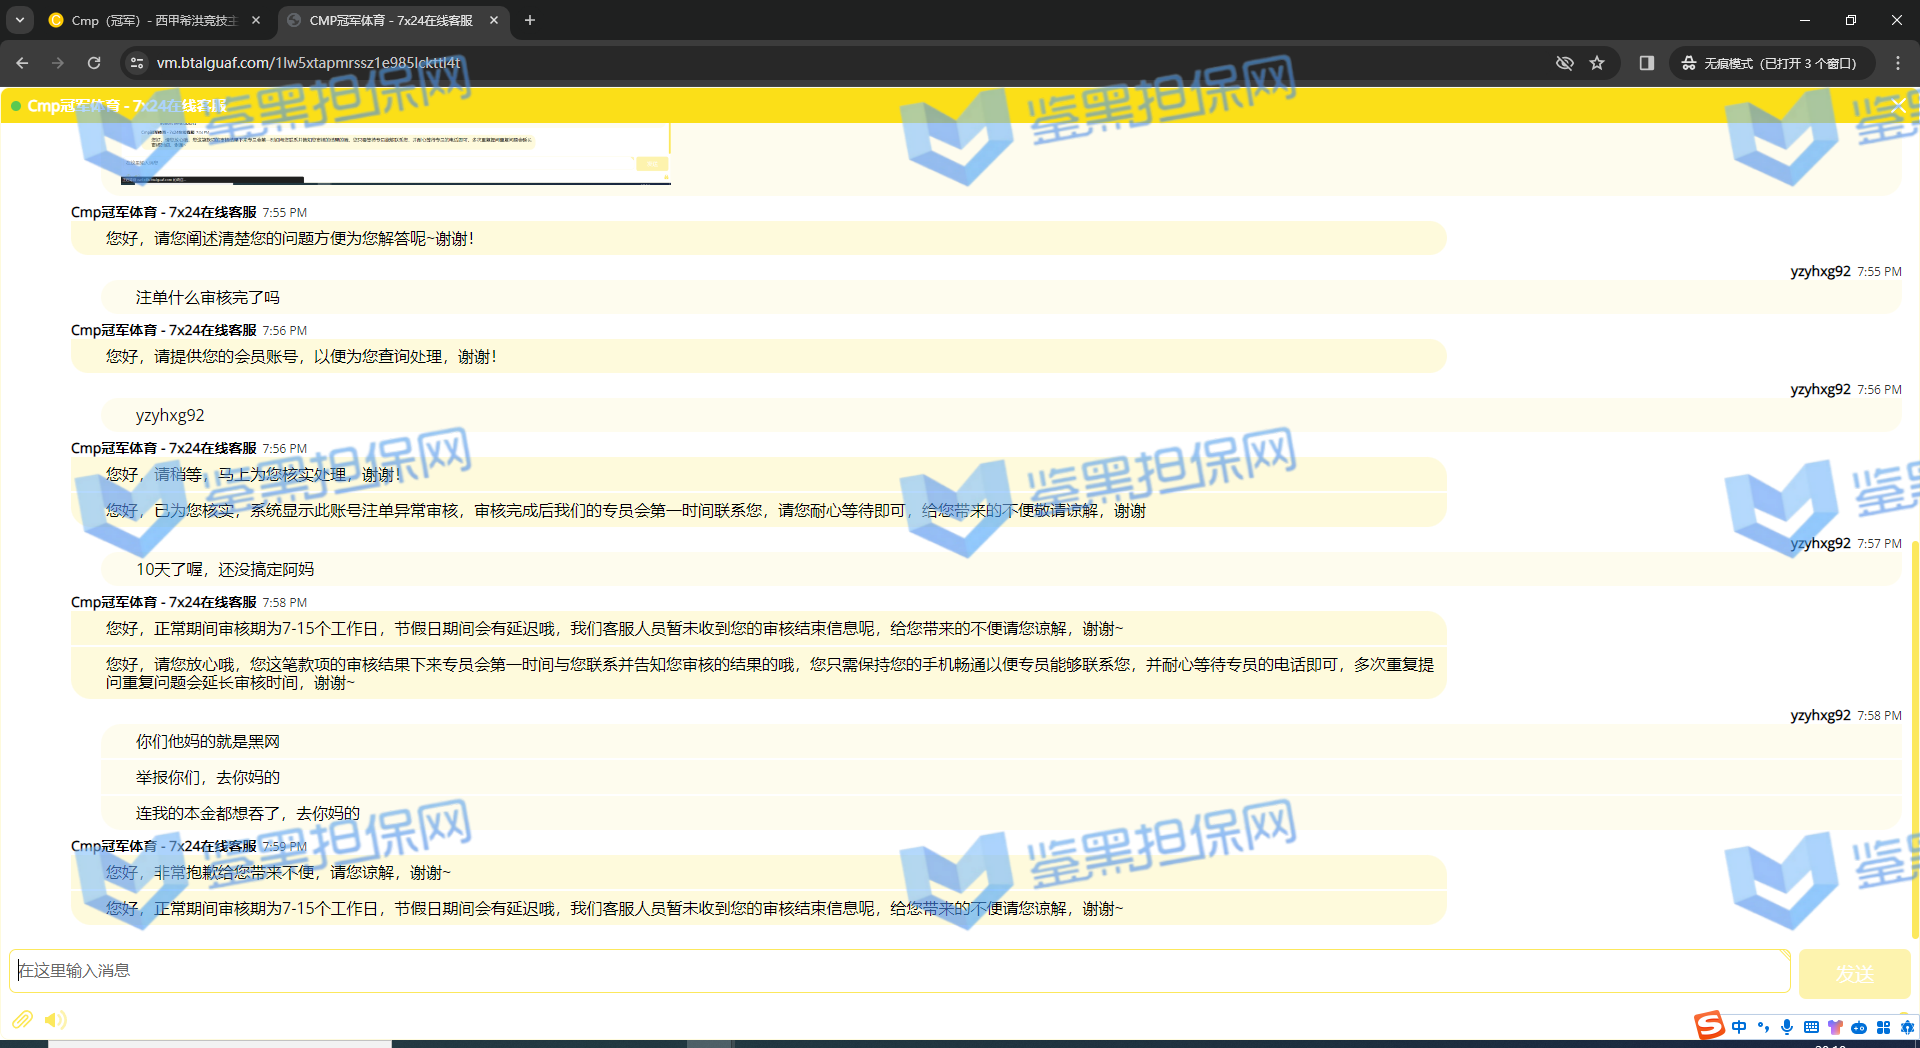Open a new browser tab
Screen dimensions: 1920x1048
(530, 20)
